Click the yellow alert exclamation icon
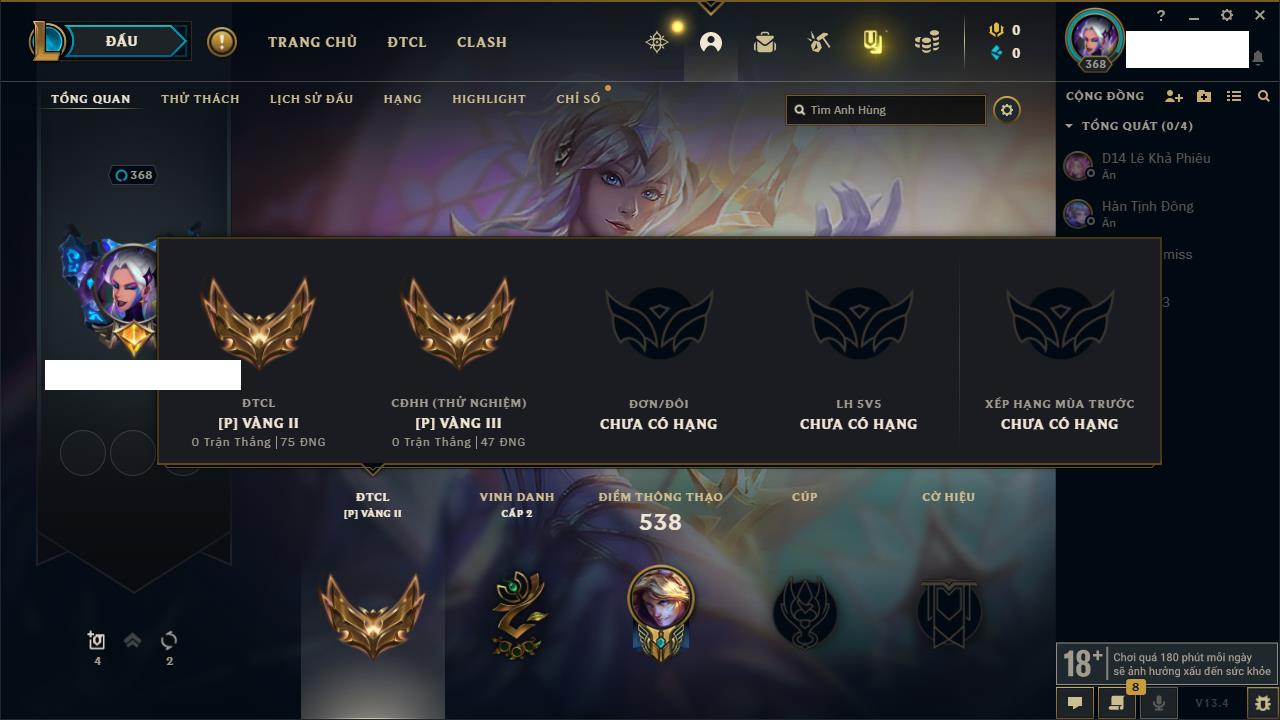Viewport: 1280px width, 720px height. click(222, 42)
